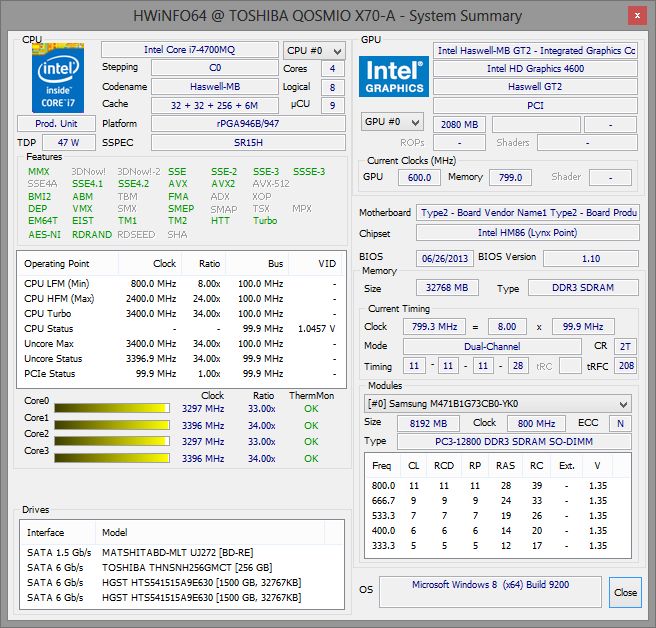Click the BIOS Version field 1.10
Viewport: 656px width, 628px height.
591,259
